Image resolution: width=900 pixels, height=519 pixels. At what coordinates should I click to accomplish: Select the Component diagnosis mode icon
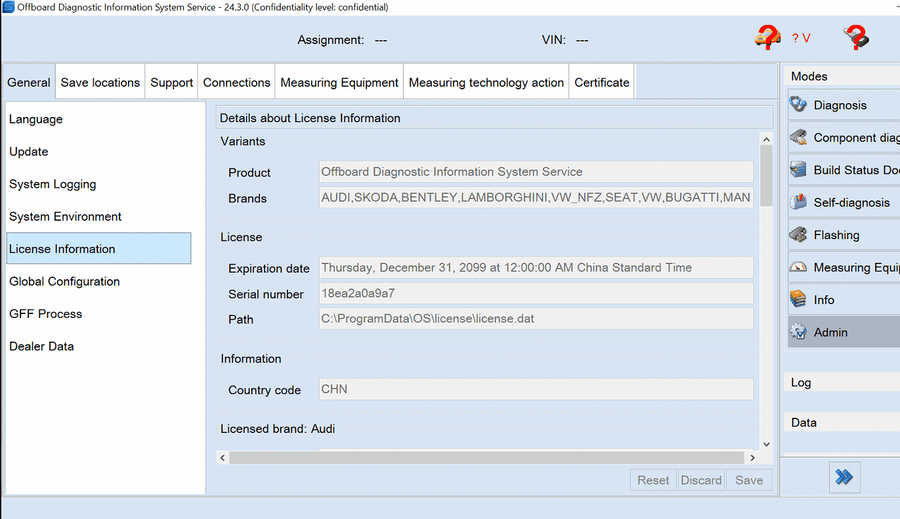click(798, 138)
